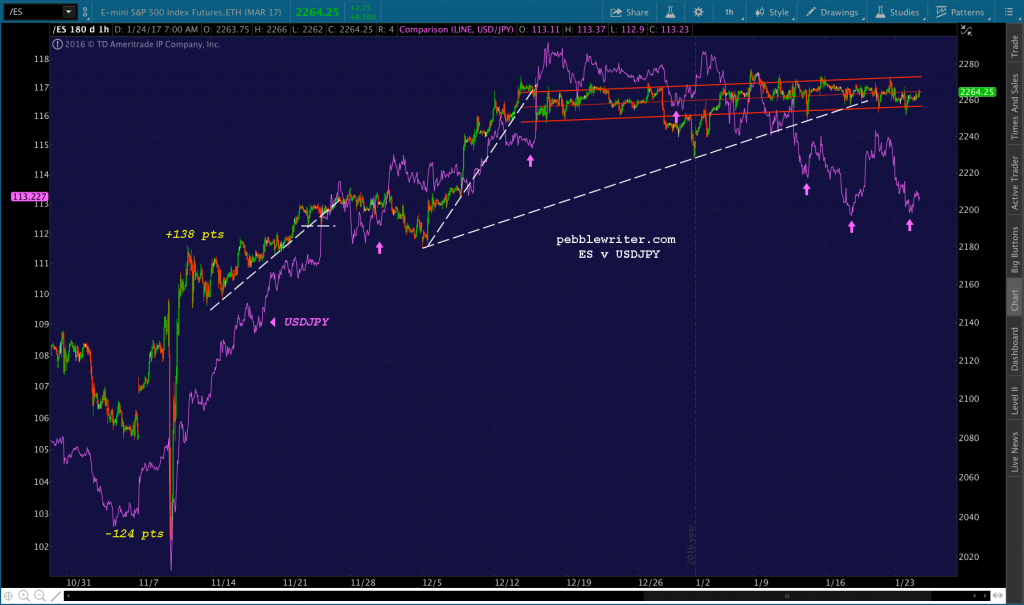Open the Share tool in the chart toolbar

click(x=630, y=12)
